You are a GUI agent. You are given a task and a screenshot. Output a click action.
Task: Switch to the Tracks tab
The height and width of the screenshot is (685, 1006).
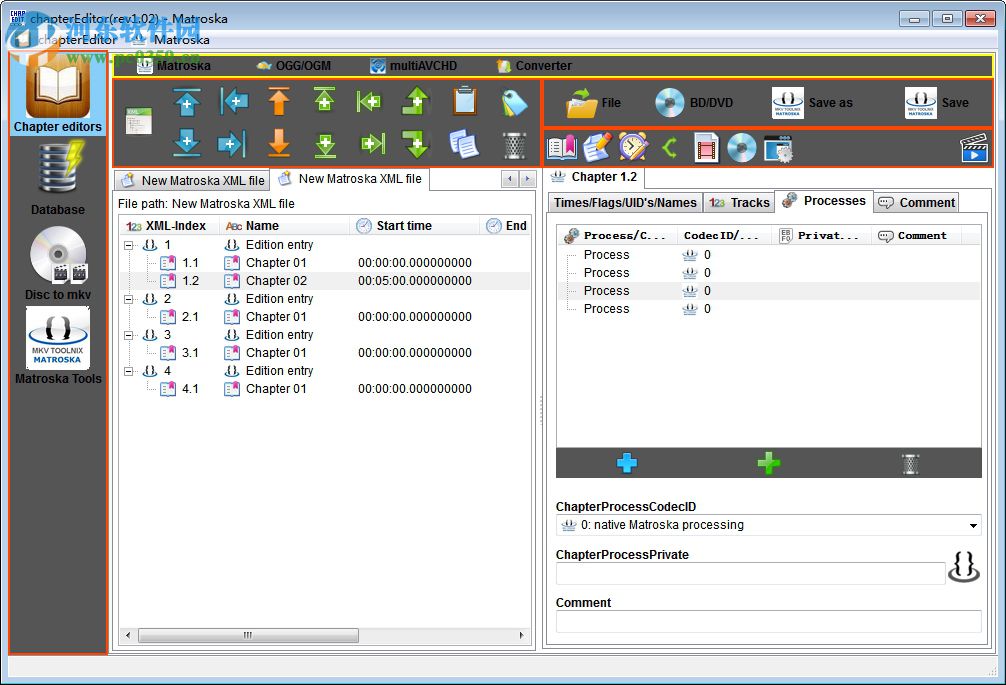pyautogui.click(x=739, y=203)
